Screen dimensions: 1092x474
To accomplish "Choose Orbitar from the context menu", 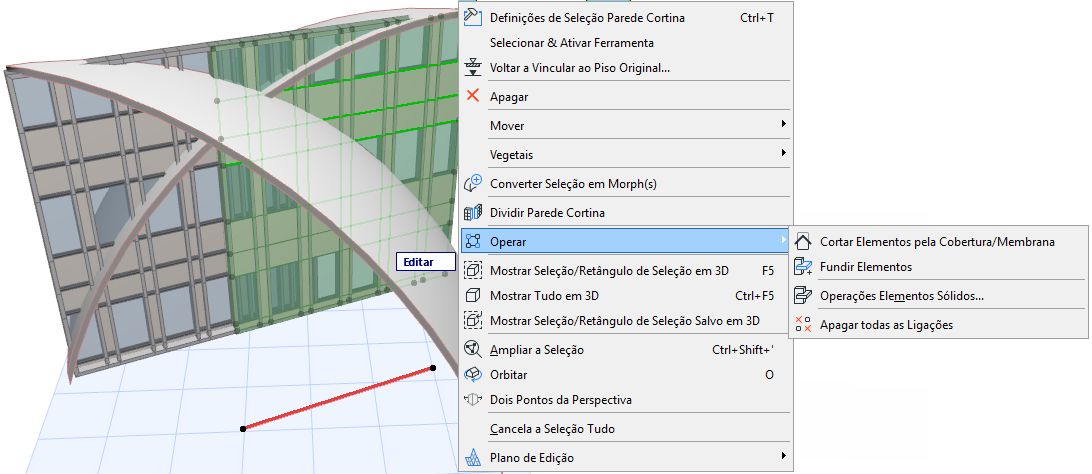I will click(626, 374).
